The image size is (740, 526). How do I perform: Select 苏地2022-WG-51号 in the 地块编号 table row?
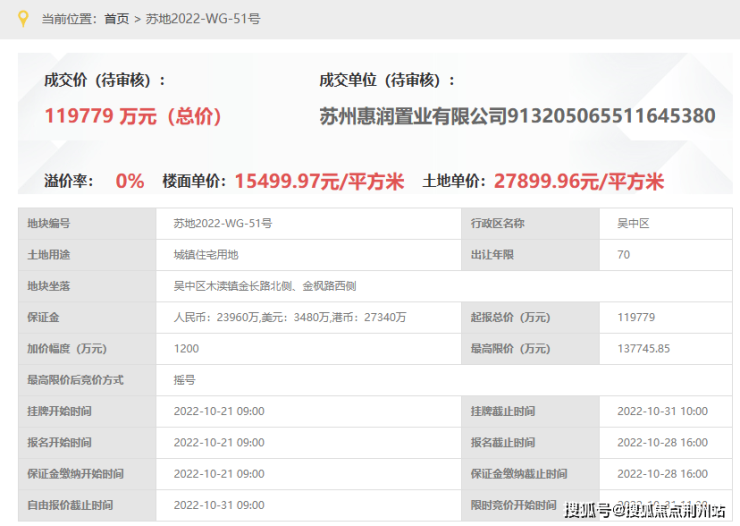223,224
